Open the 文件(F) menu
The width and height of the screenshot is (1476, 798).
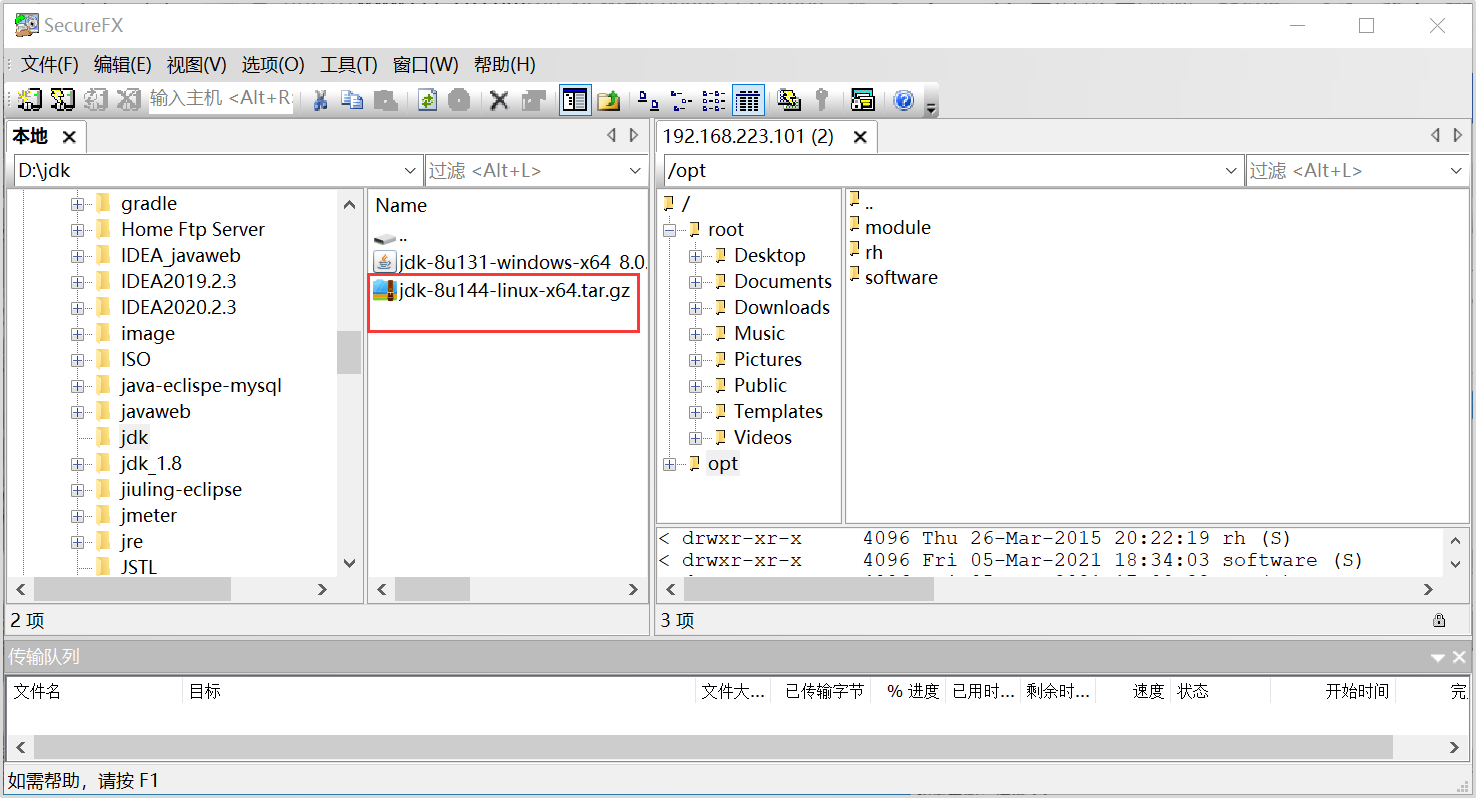[50, 65]
